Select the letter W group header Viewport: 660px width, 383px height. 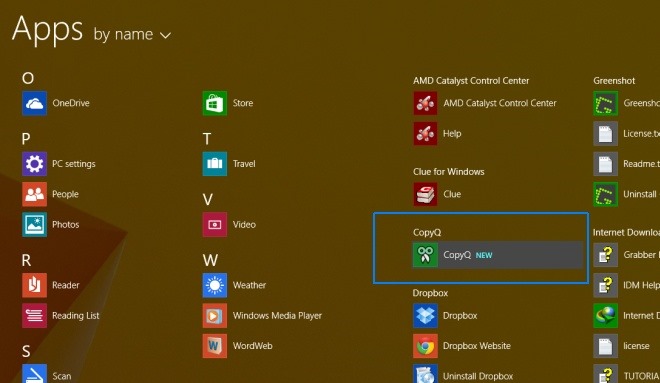pos(210,260)
